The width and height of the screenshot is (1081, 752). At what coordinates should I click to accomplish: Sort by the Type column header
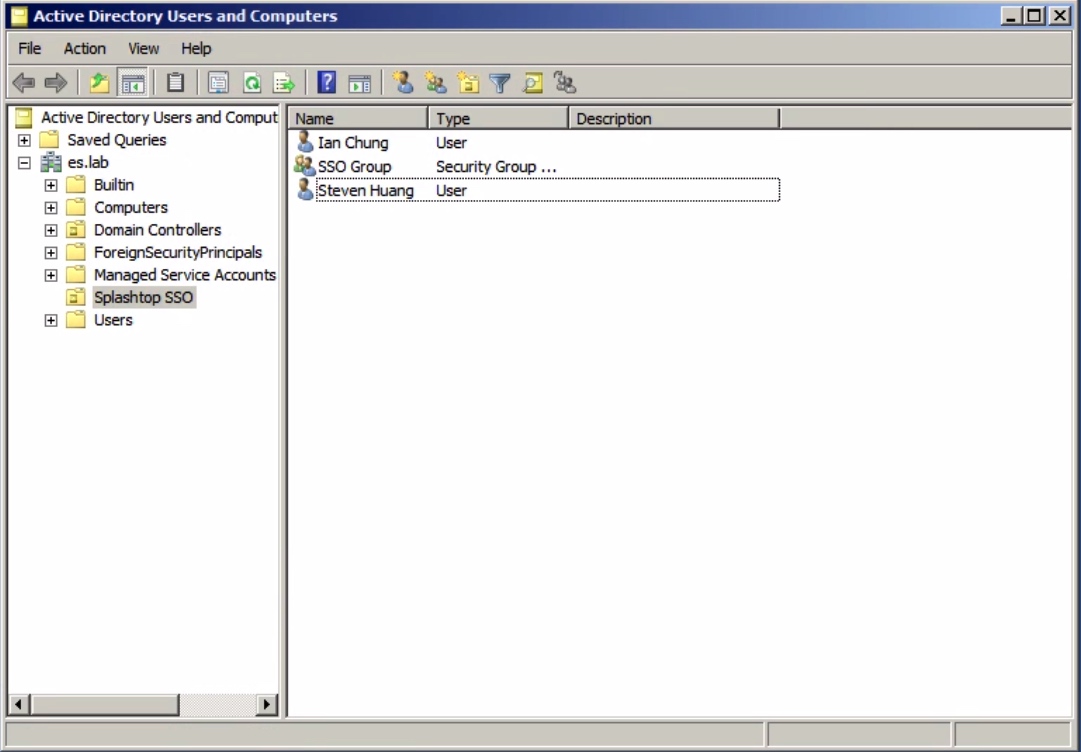tap(498, 119)
